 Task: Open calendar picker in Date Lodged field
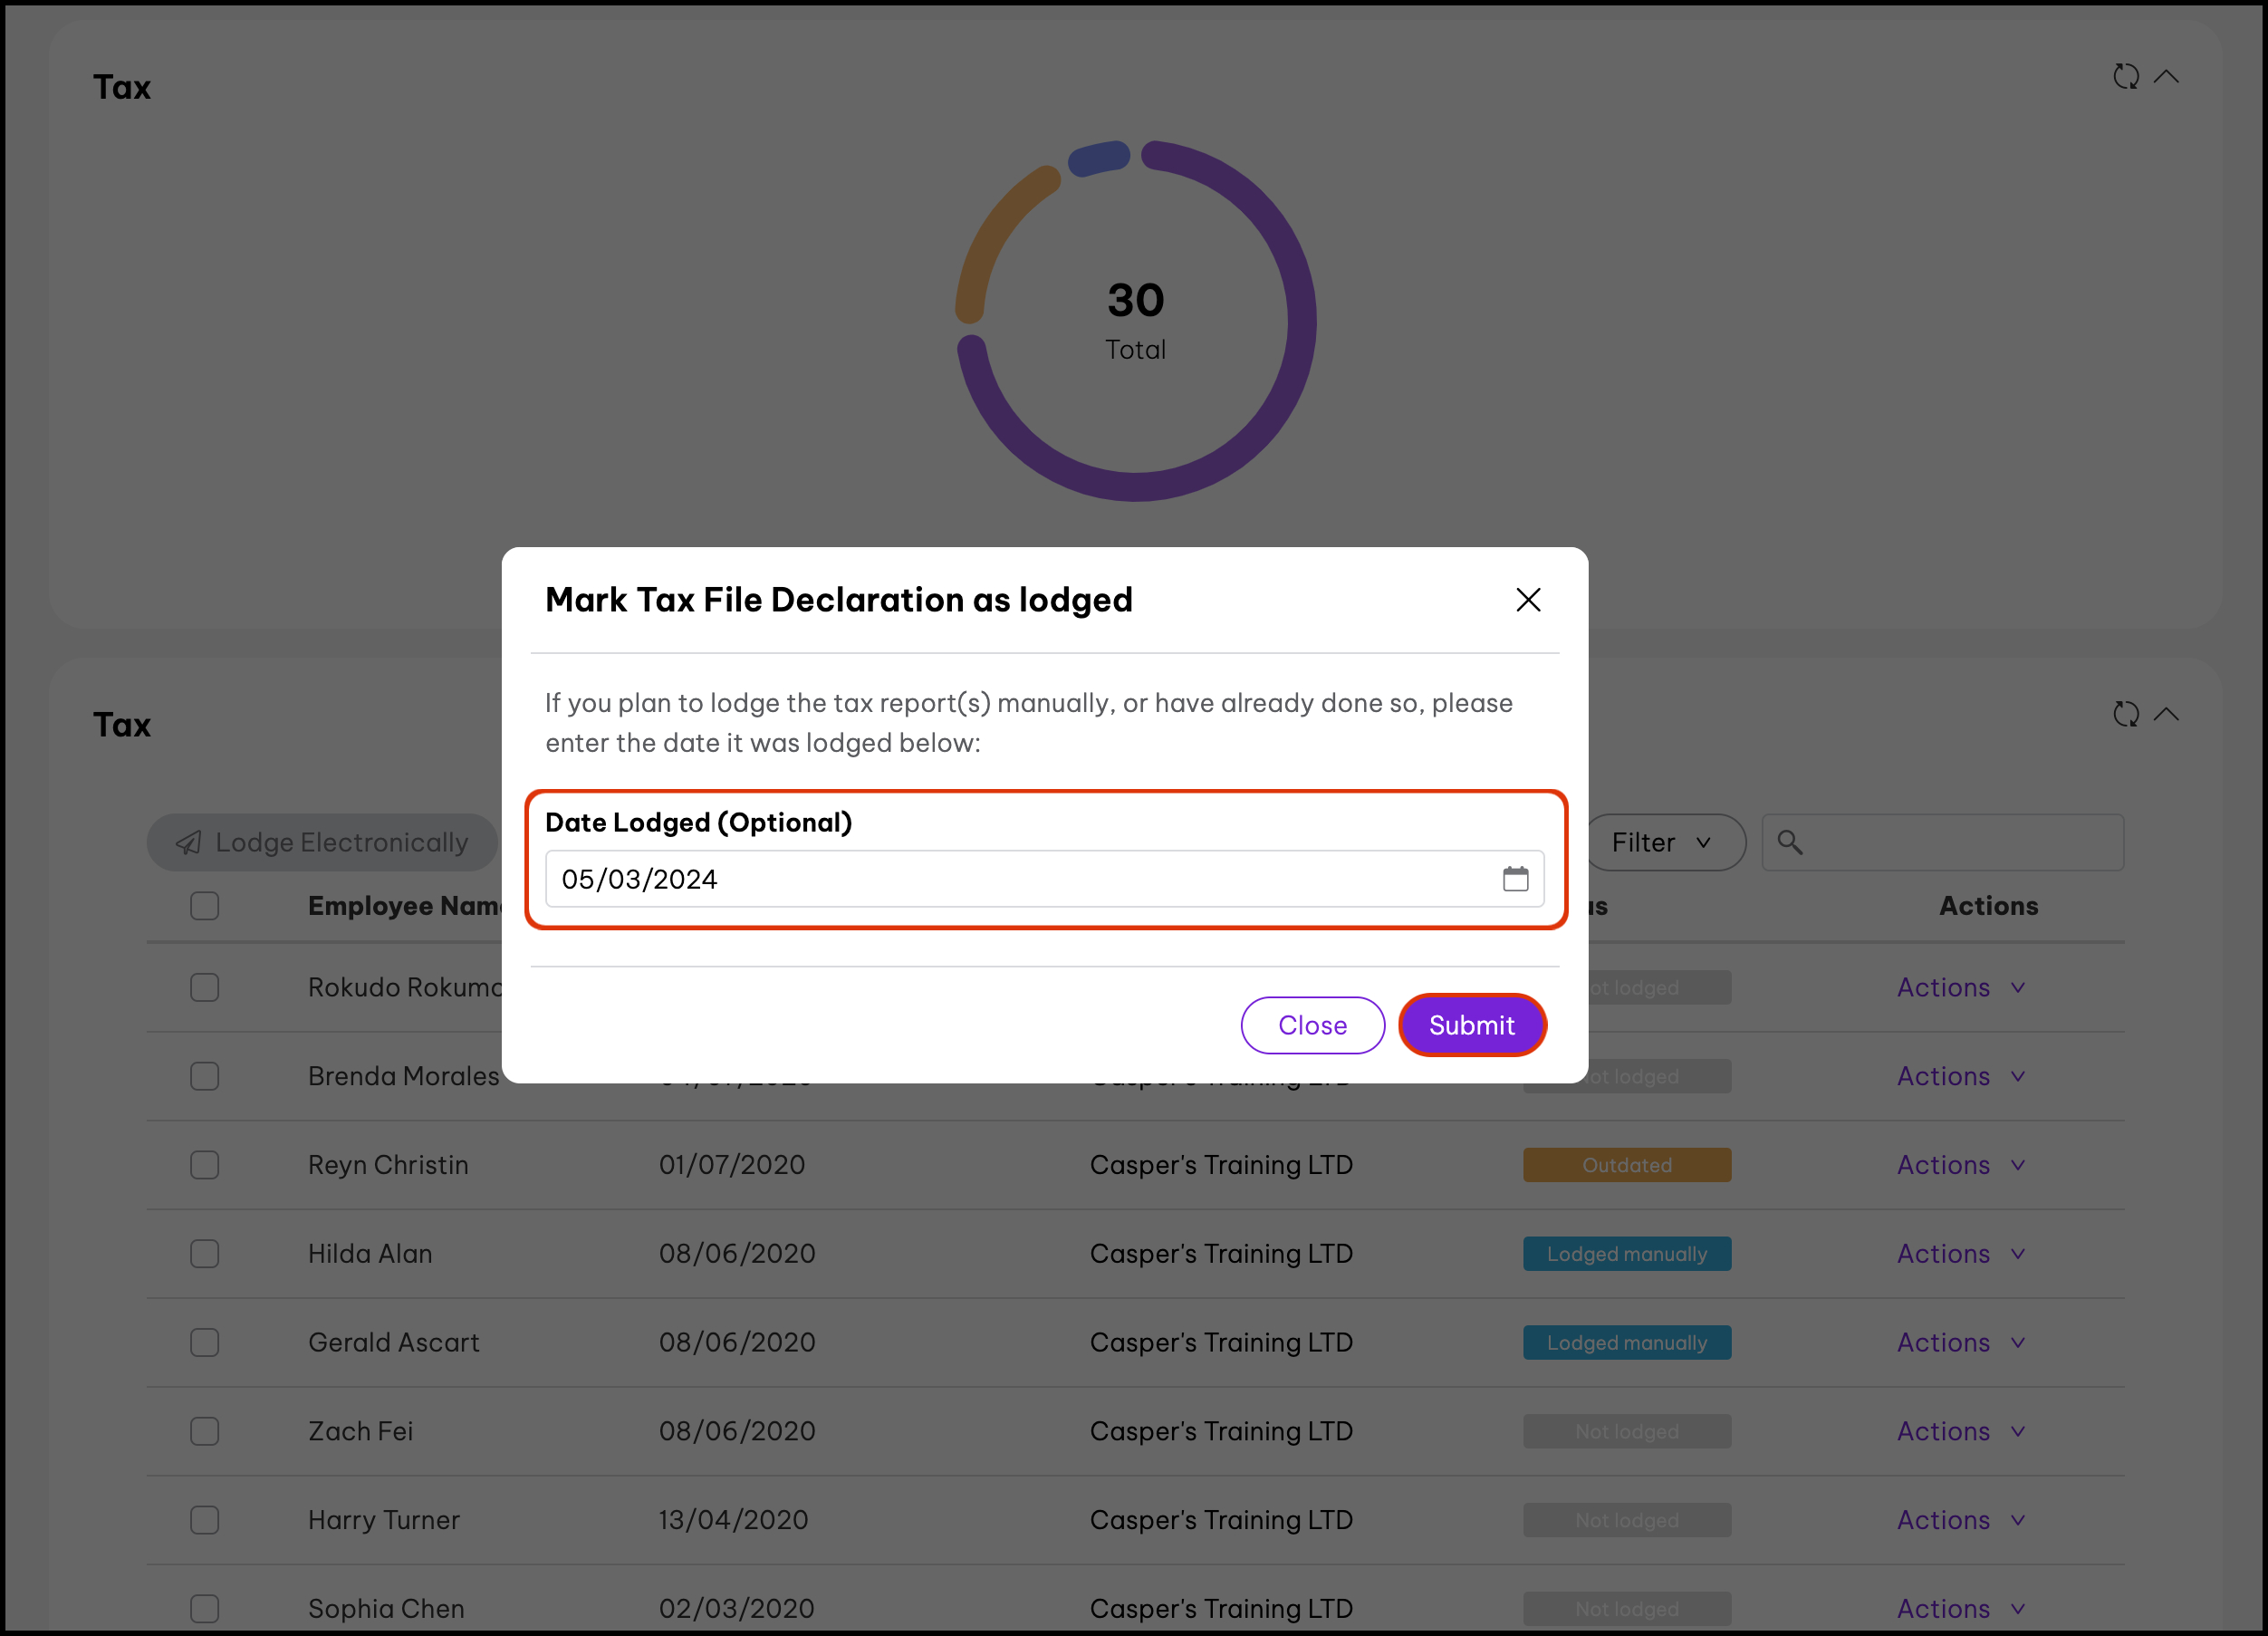pyautogui.click(x=1515, y=879)
